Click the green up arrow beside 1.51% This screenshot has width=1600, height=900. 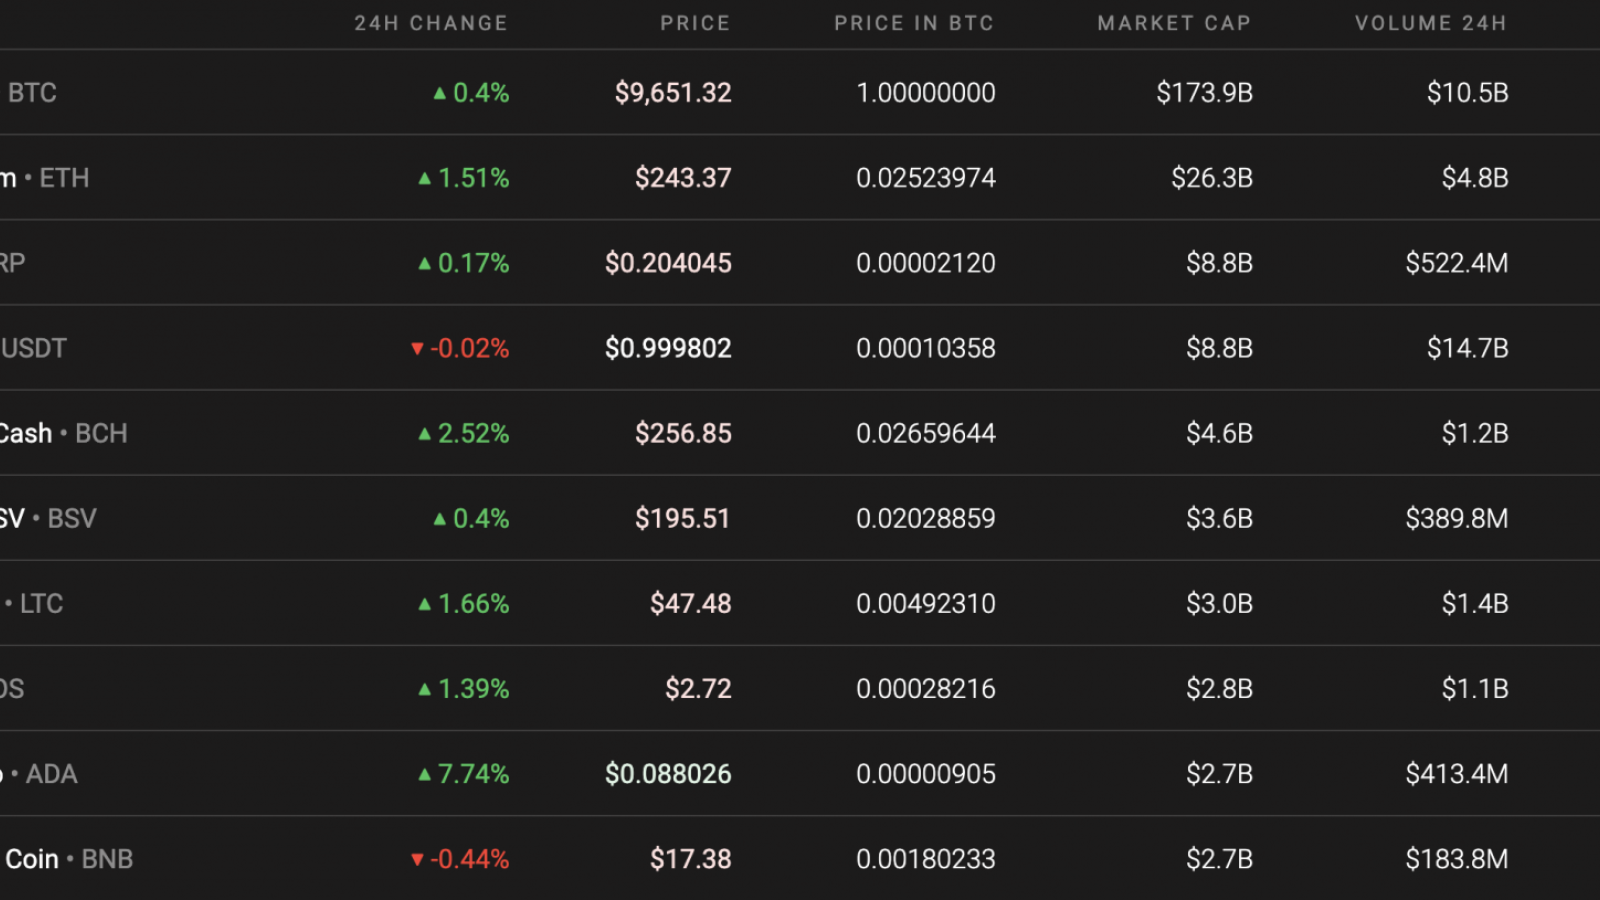pos(425,178)
